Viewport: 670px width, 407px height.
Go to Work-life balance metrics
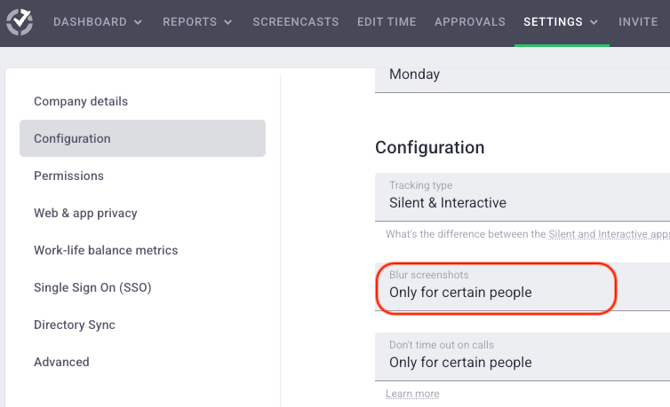coord(106,250)
